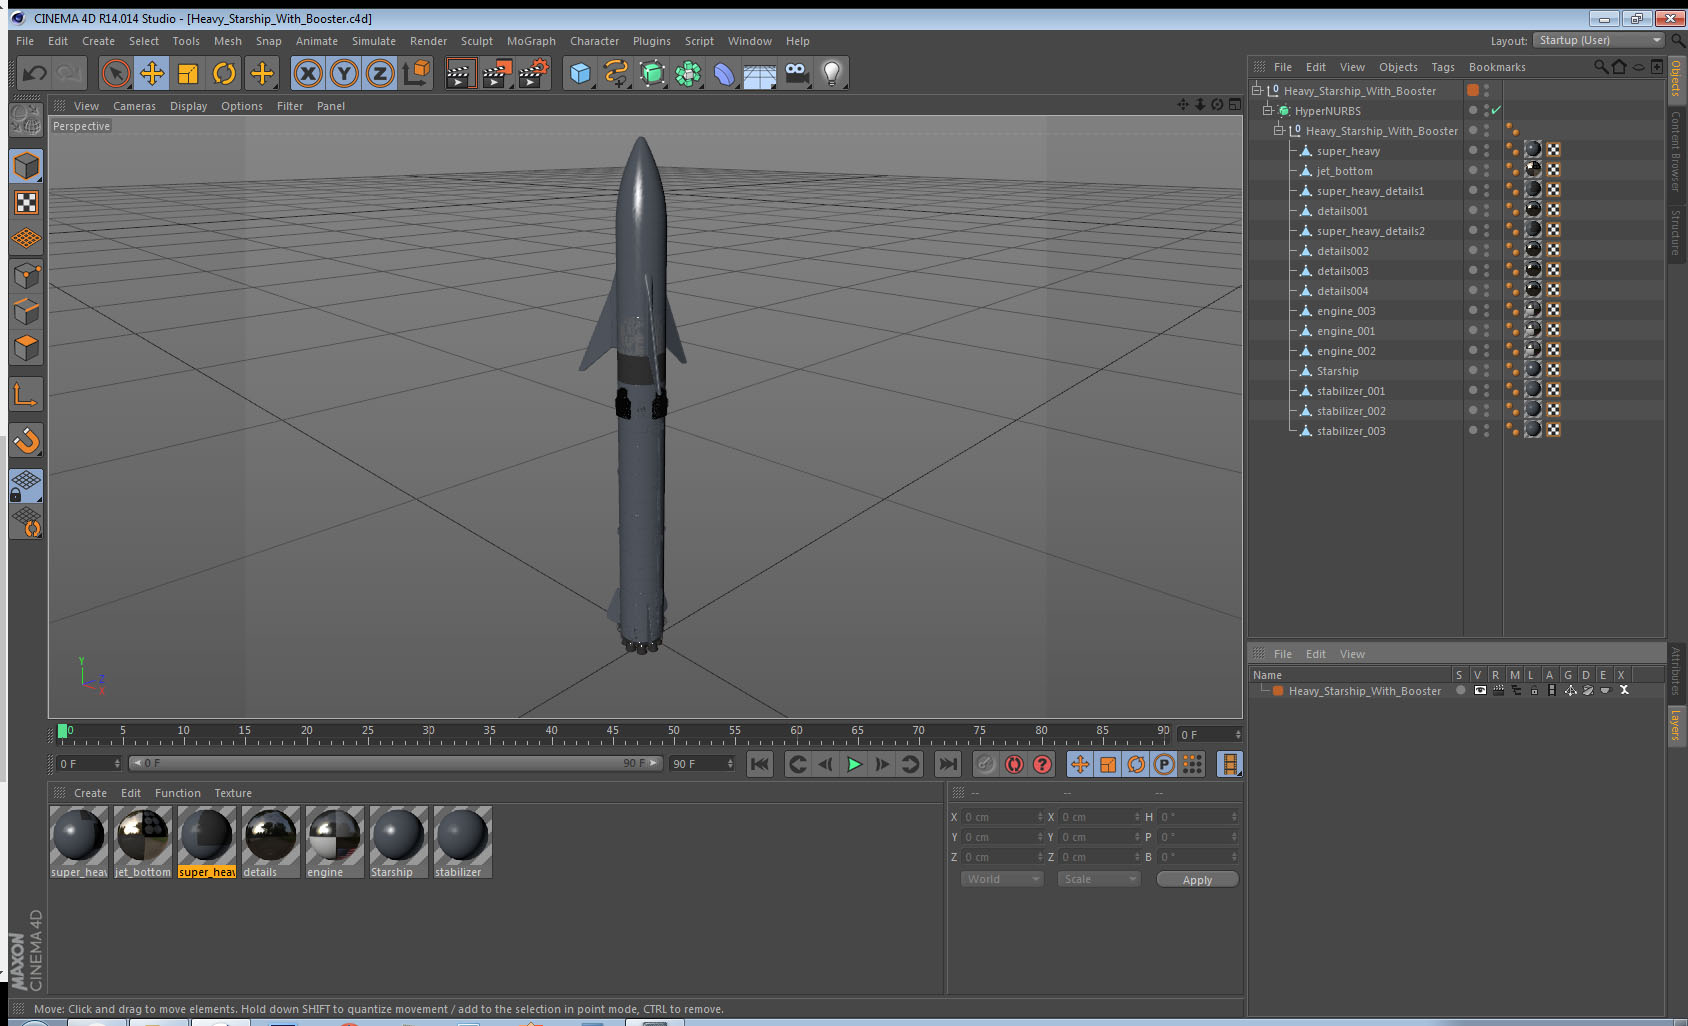Select stabilizer_003 object
Screen dimensions: 1688x1026
pyautogui.click(x=1351, y=431)
